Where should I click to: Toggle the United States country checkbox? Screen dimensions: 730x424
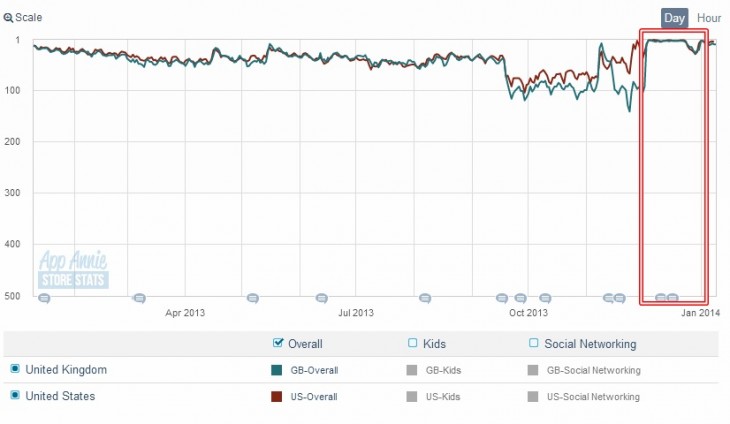pos(15,396)
